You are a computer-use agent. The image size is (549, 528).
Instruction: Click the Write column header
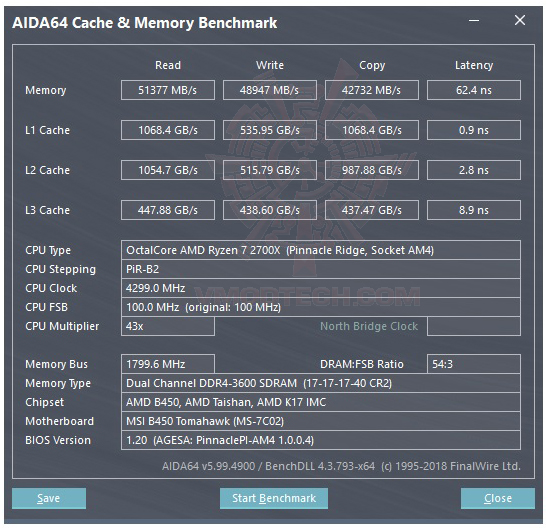click(x=270, y=65)
